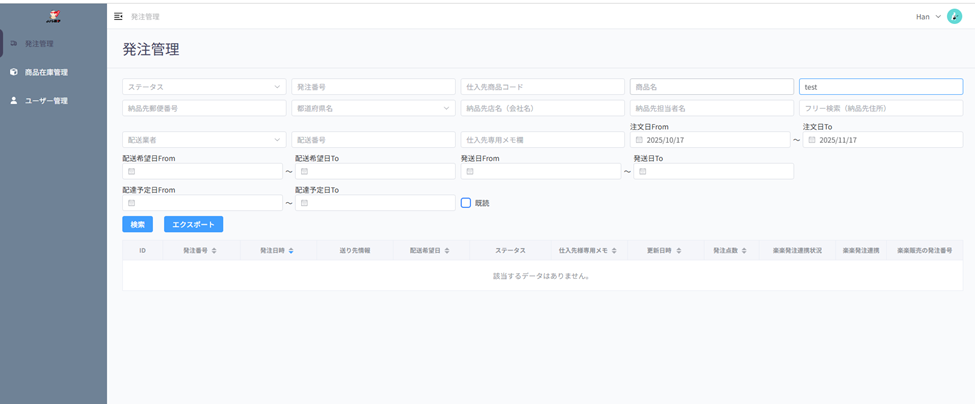Open the Han user menu
This screenshot has height=404, width=975.
928,17
